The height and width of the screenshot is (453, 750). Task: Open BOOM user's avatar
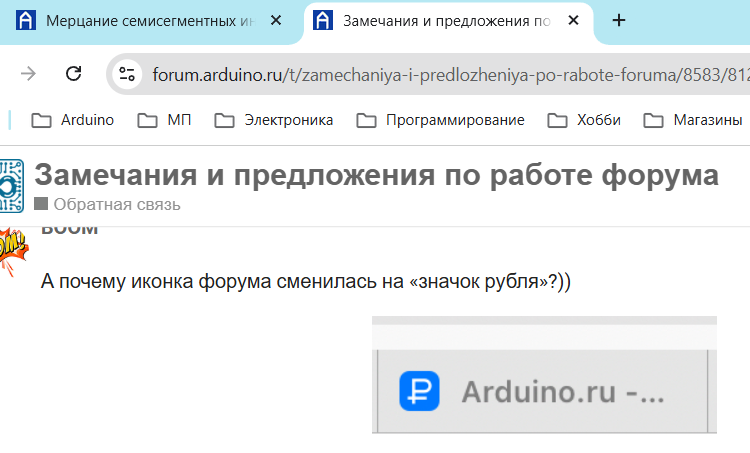click(x=12, y=250)
